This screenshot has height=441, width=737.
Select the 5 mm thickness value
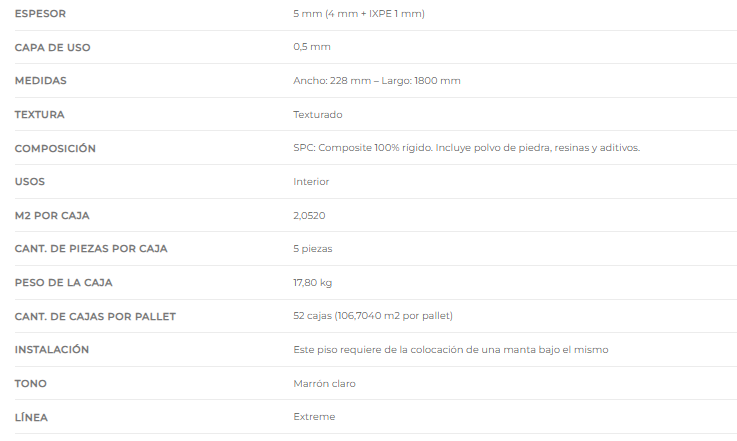(359, 14)
